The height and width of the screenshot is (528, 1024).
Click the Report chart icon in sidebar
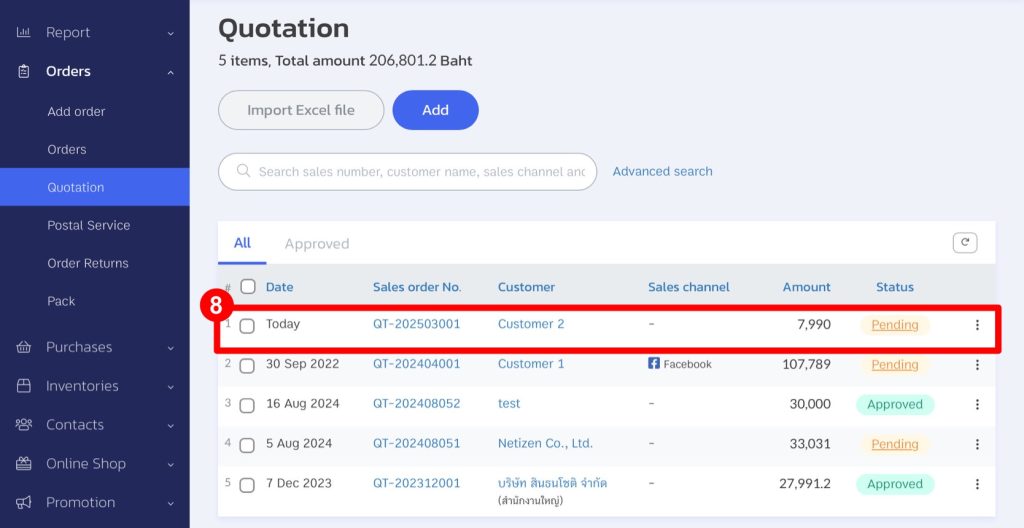pos(24,32)
